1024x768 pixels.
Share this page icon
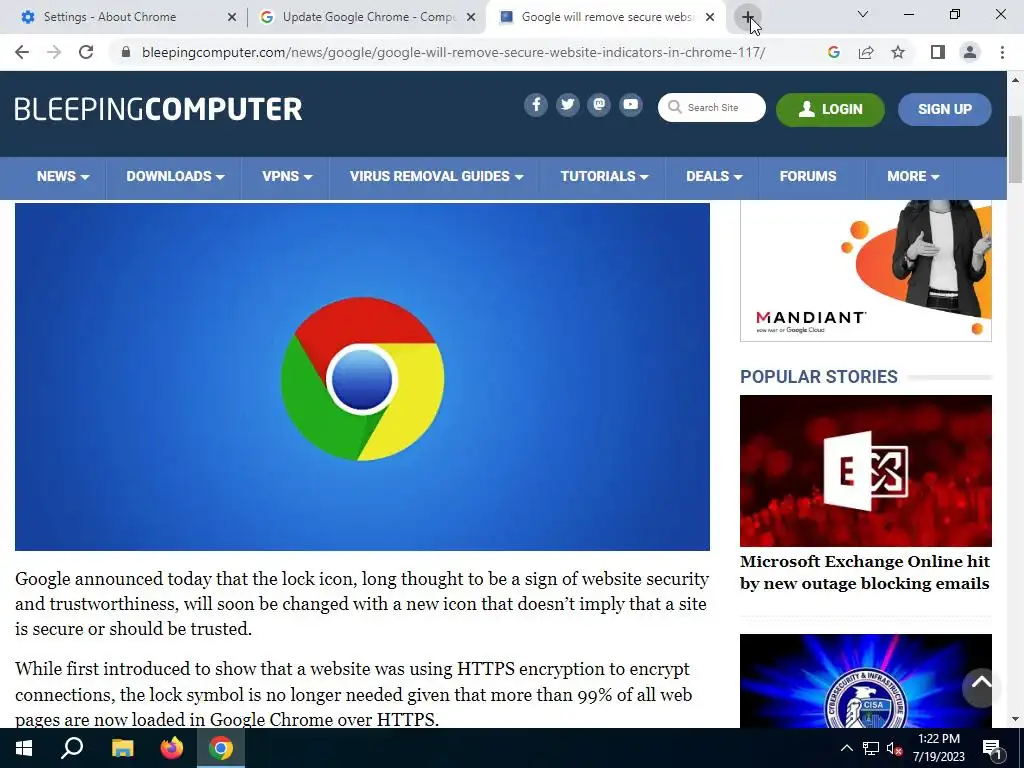tap(866, 52)
